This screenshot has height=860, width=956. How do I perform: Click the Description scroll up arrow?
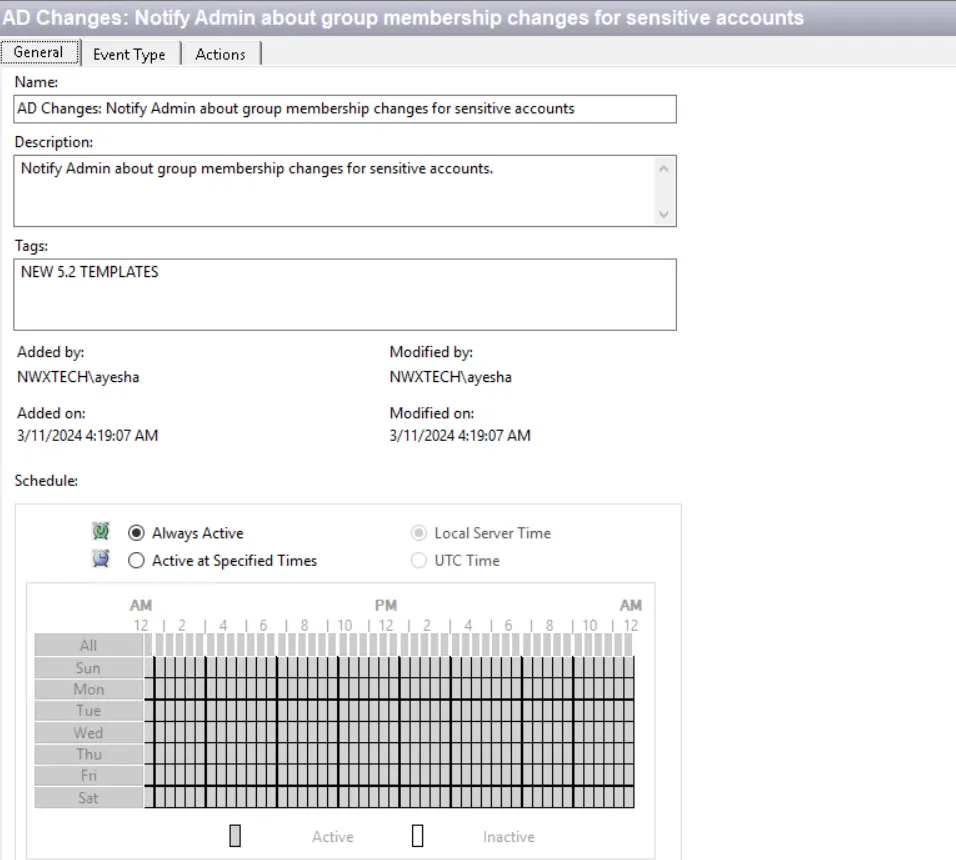[x=664, y=168]
